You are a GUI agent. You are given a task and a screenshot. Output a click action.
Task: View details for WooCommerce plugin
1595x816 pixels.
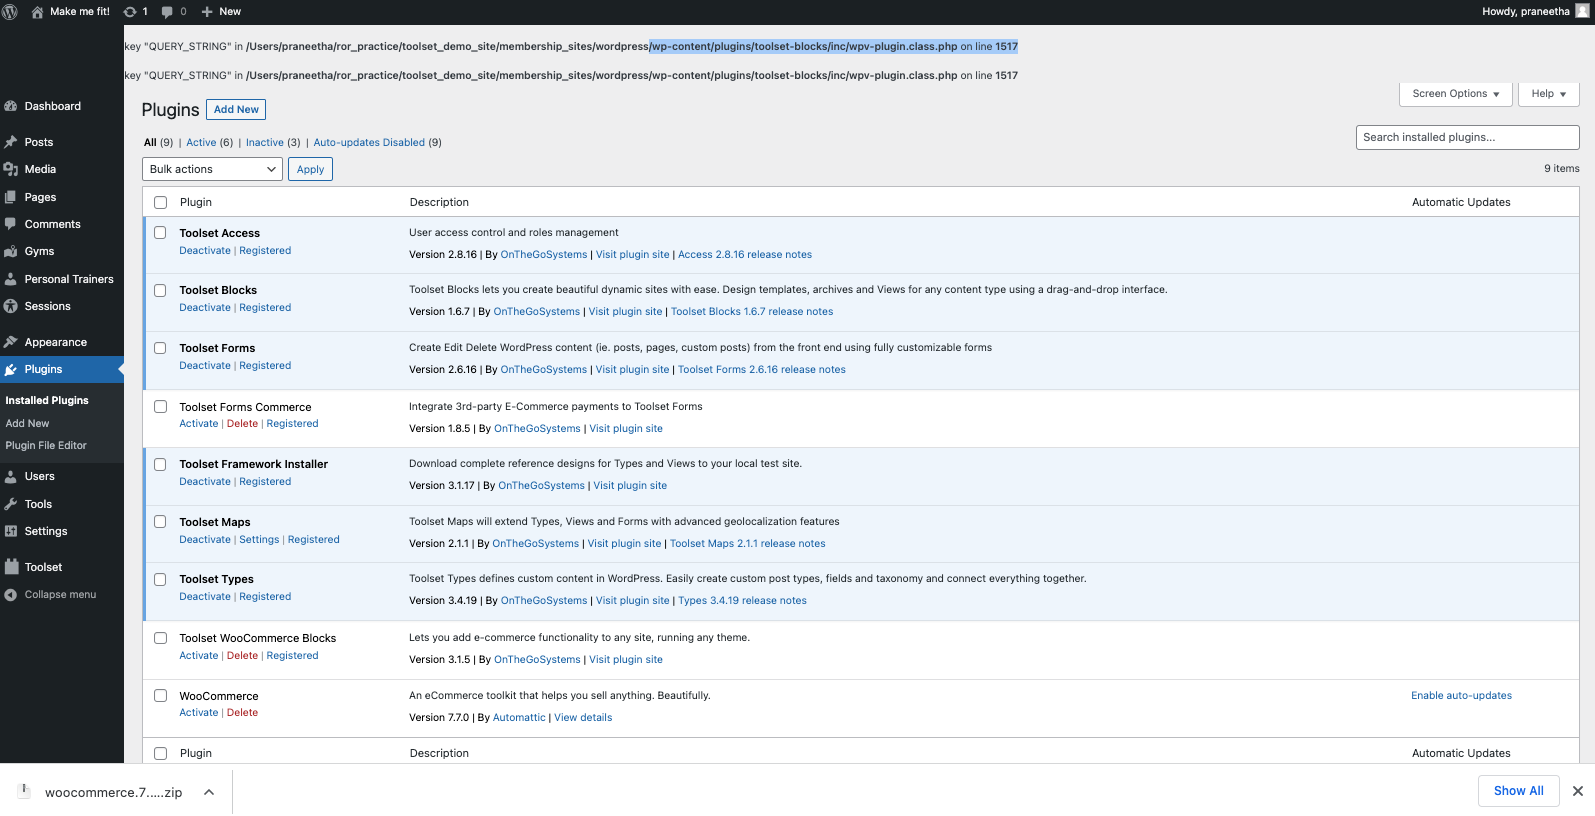[583, 718]
